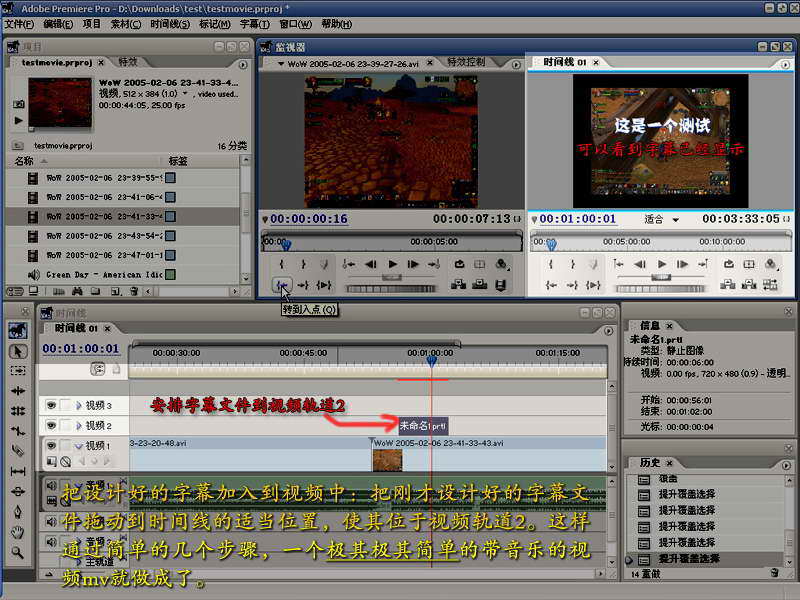Toggle the lock box on 视频 2 track
This screenshot has width=800, height=600.
[x=65, y=425]
